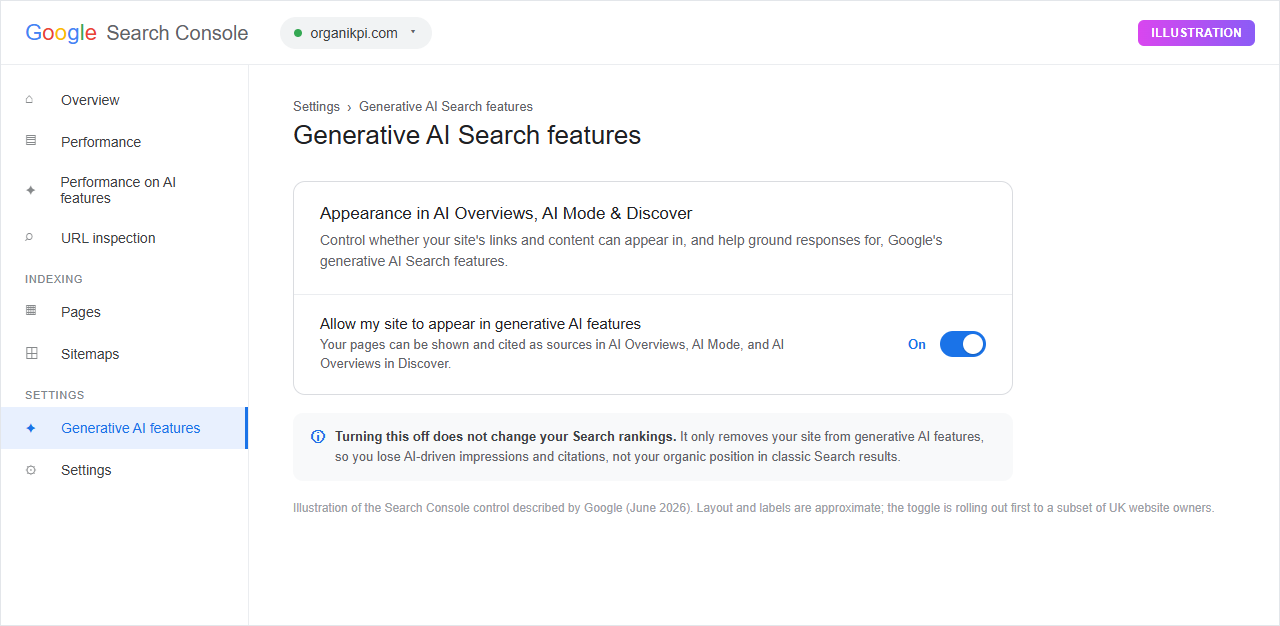The width and height of the screenshot is (1280, 626).
Task: Click the Performance chart icon
Action: point(30,141)
